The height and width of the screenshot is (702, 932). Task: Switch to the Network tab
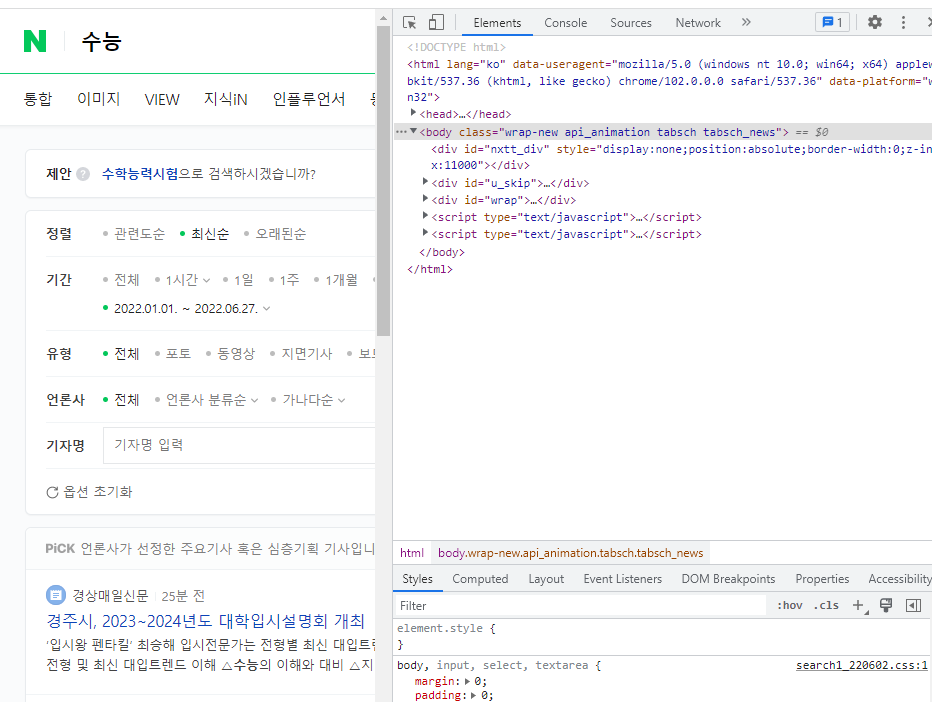click(698, 23)
